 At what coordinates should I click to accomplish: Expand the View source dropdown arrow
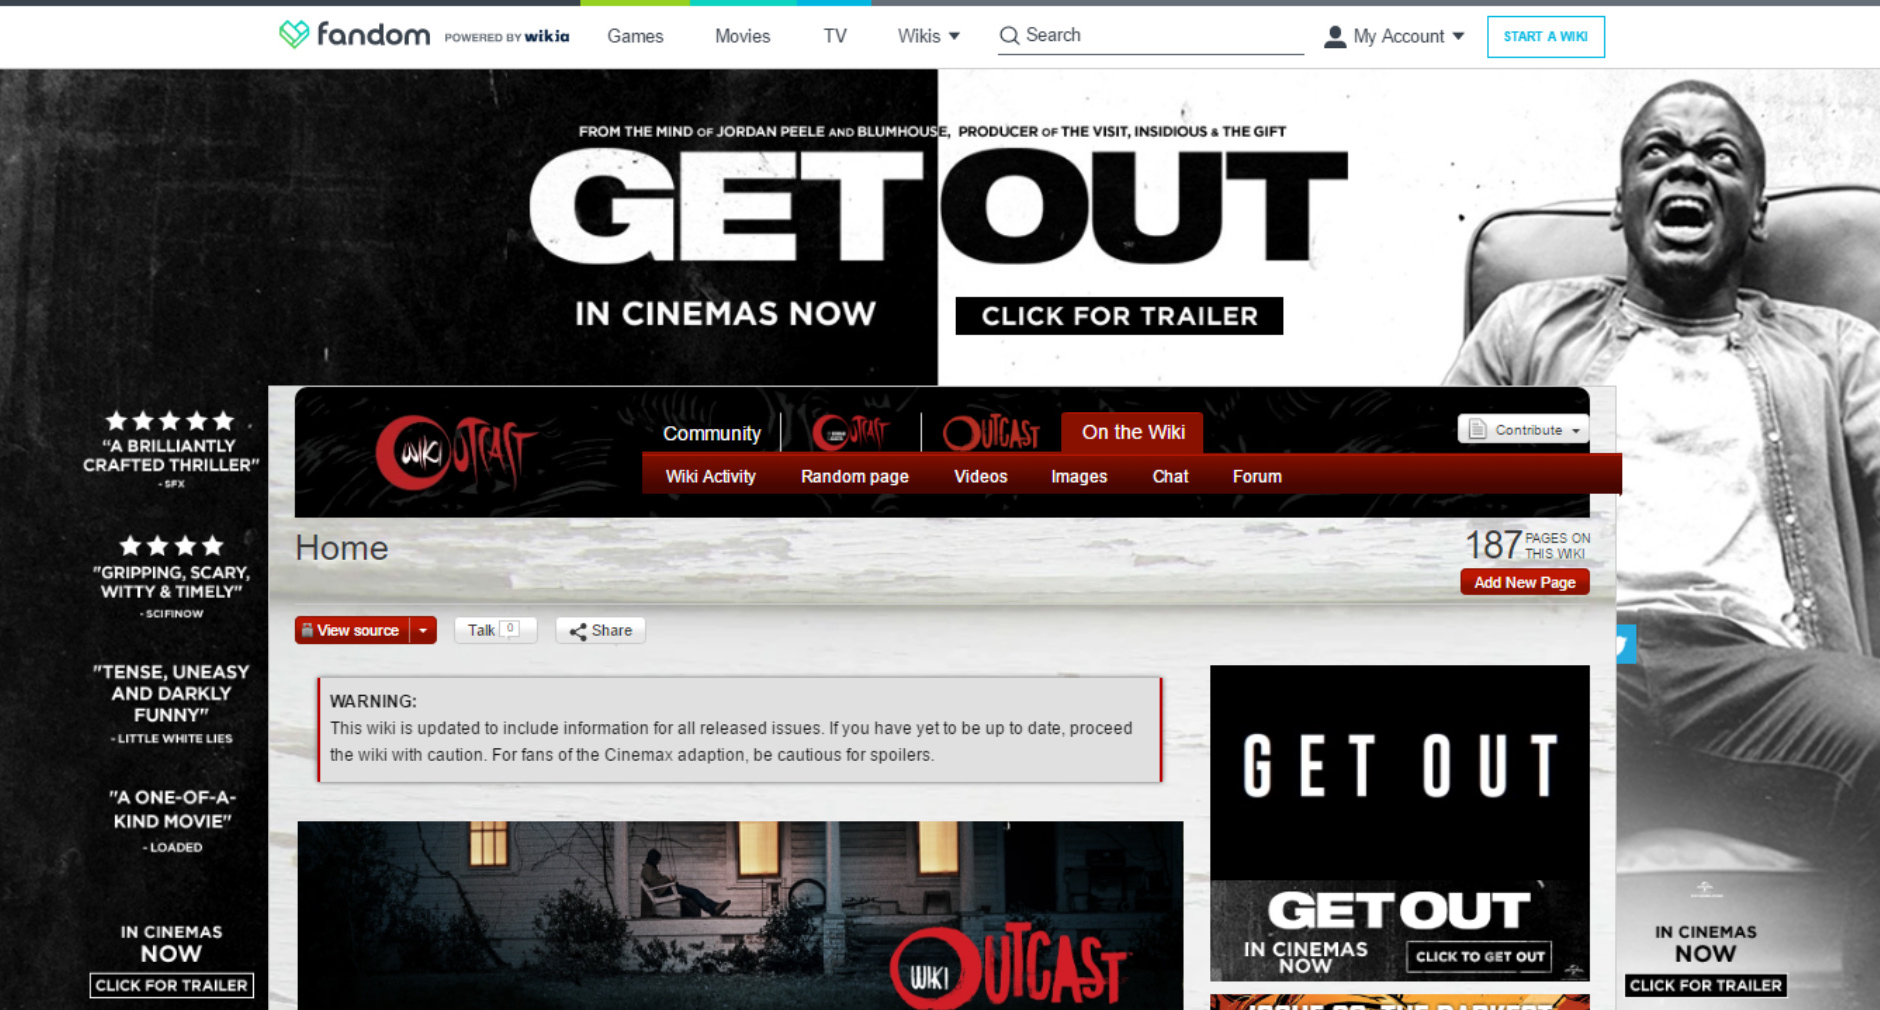pyautogui.click(x=423, y=630)
